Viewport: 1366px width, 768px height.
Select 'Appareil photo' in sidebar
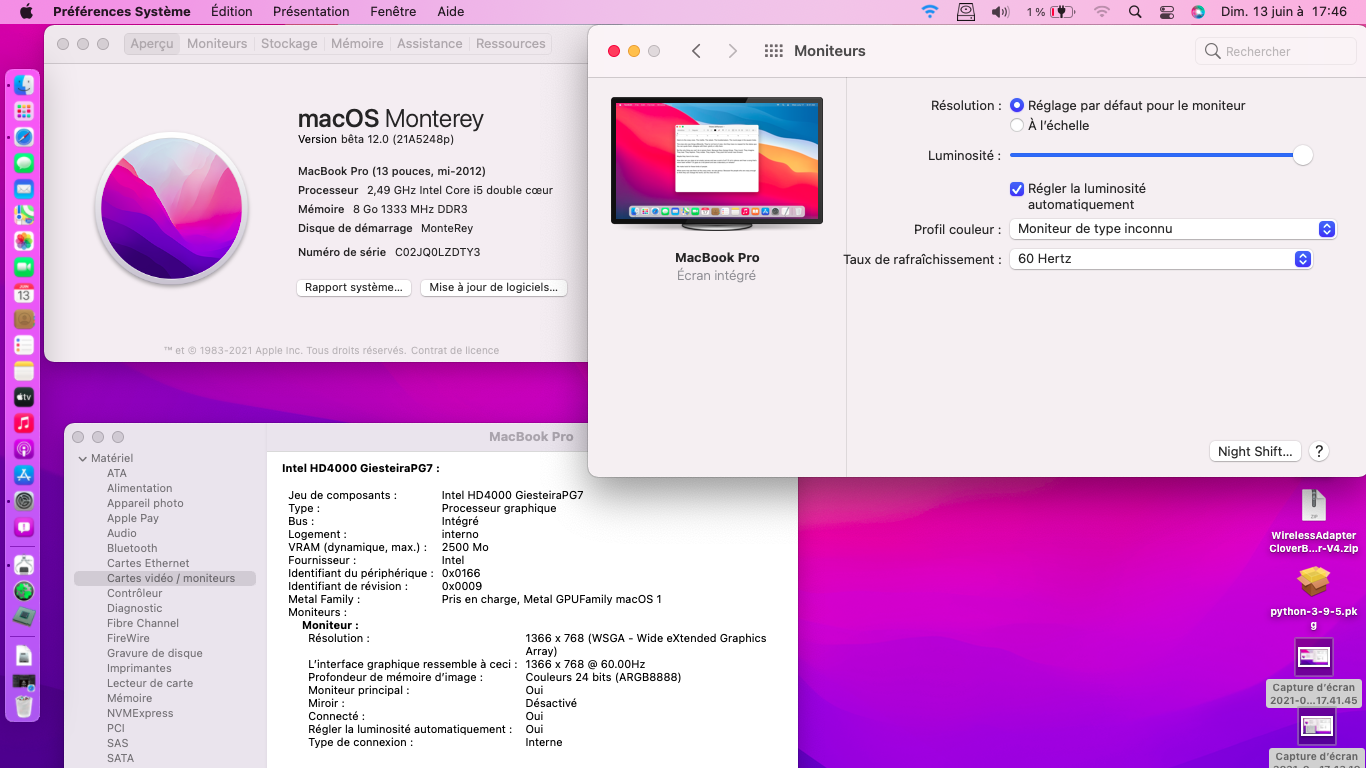[x=146, y=503]
